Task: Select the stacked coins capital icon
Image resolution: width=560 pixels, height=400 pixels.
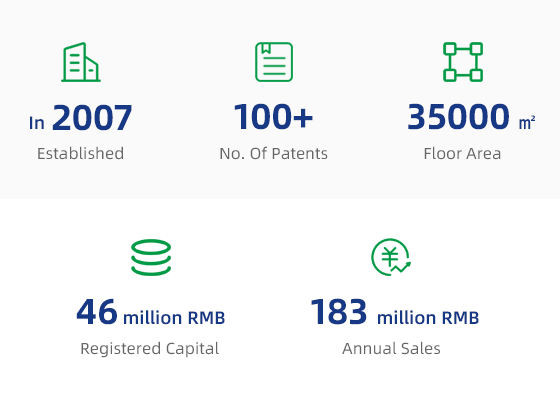Action: 151,257
